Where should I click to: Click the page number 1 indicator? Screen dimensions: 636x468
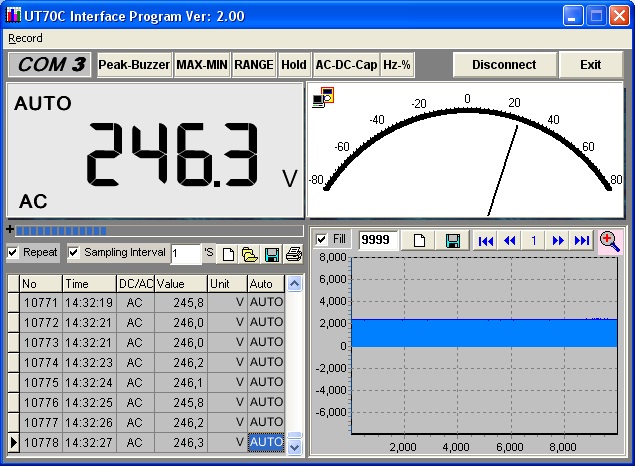pyautogui.click(x=534, y=241)
